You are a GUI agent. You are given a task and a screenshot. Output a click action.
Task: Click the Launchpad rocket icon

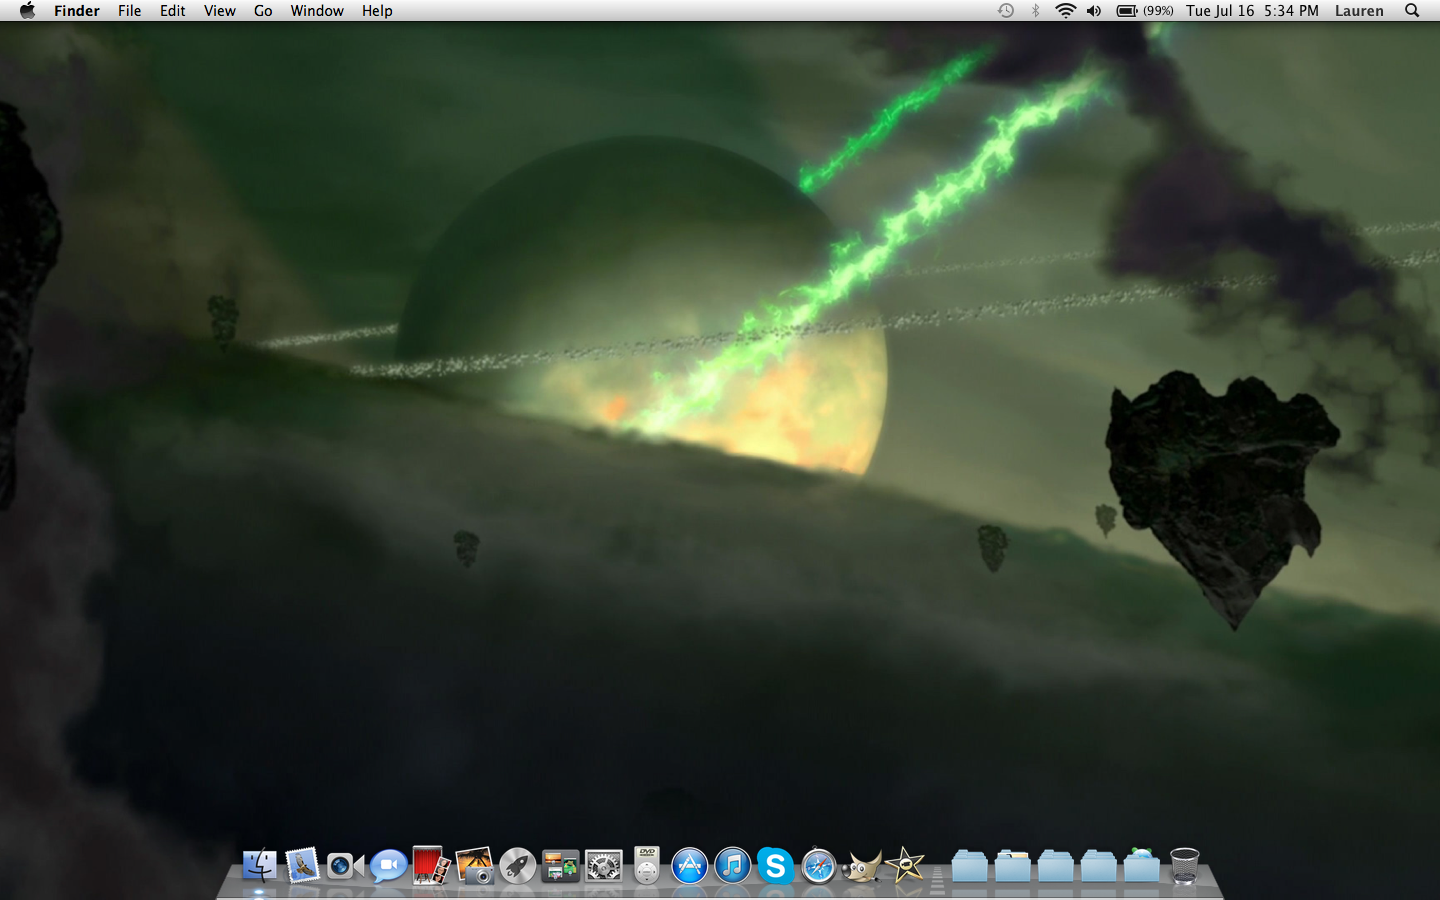pos(517,865)
